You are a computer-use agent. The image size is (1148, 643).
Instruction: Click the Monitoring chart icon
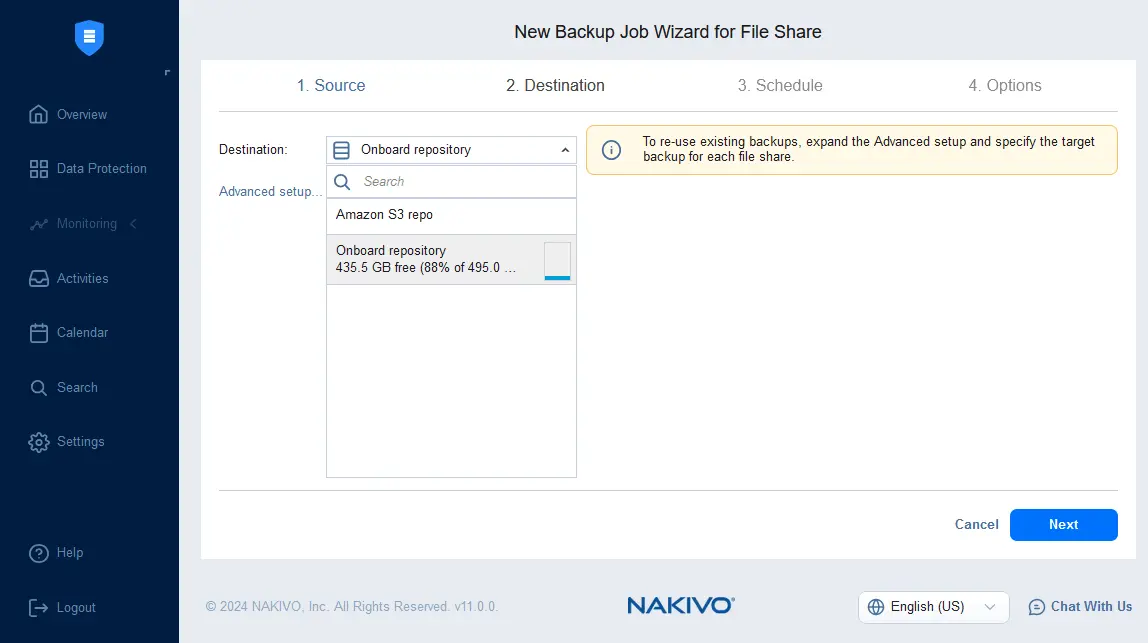coord(39,224)
